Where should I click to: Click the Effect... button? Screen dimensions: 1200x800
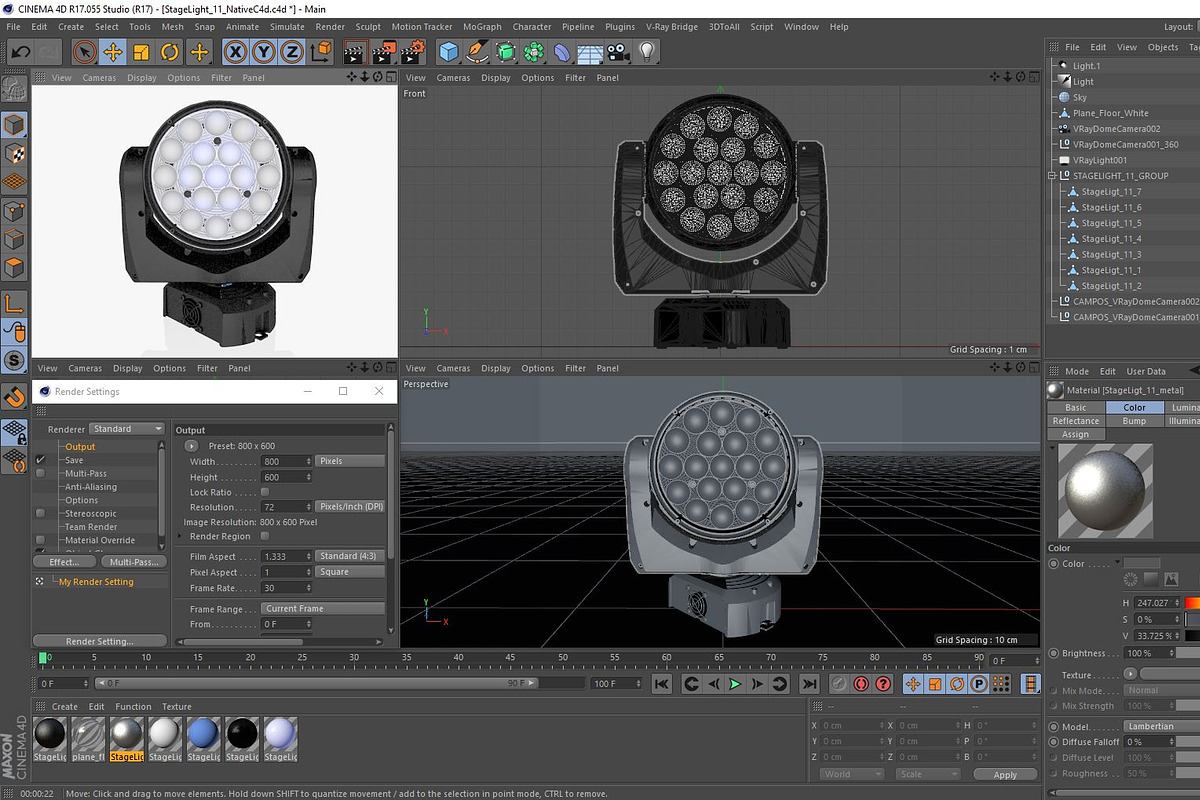64,562
